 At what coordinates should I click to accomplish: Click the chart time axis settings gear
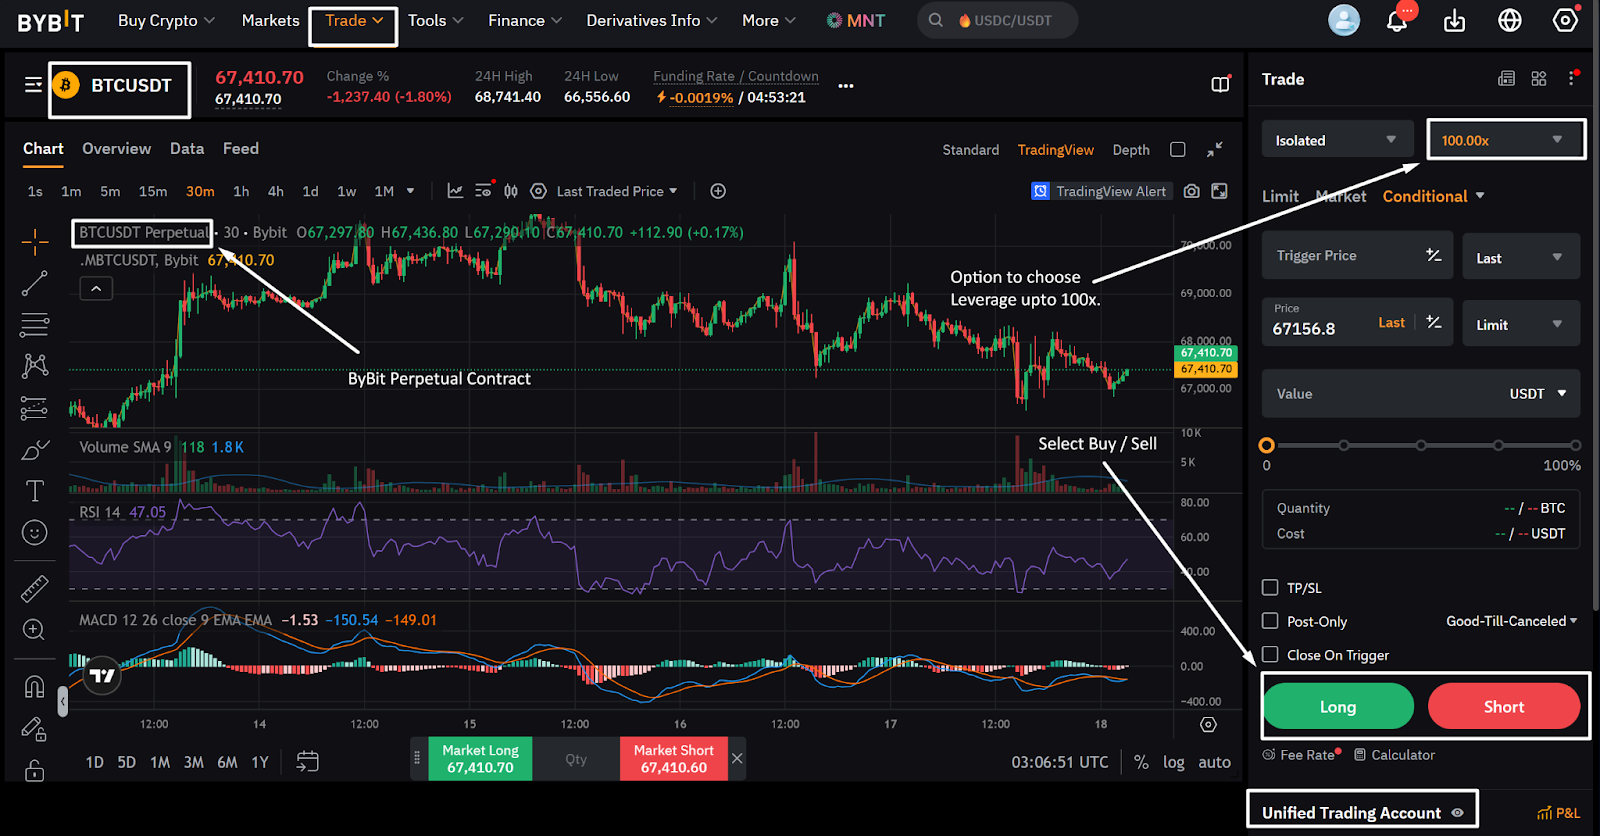pyautogui.click(x=1208, y=725)
